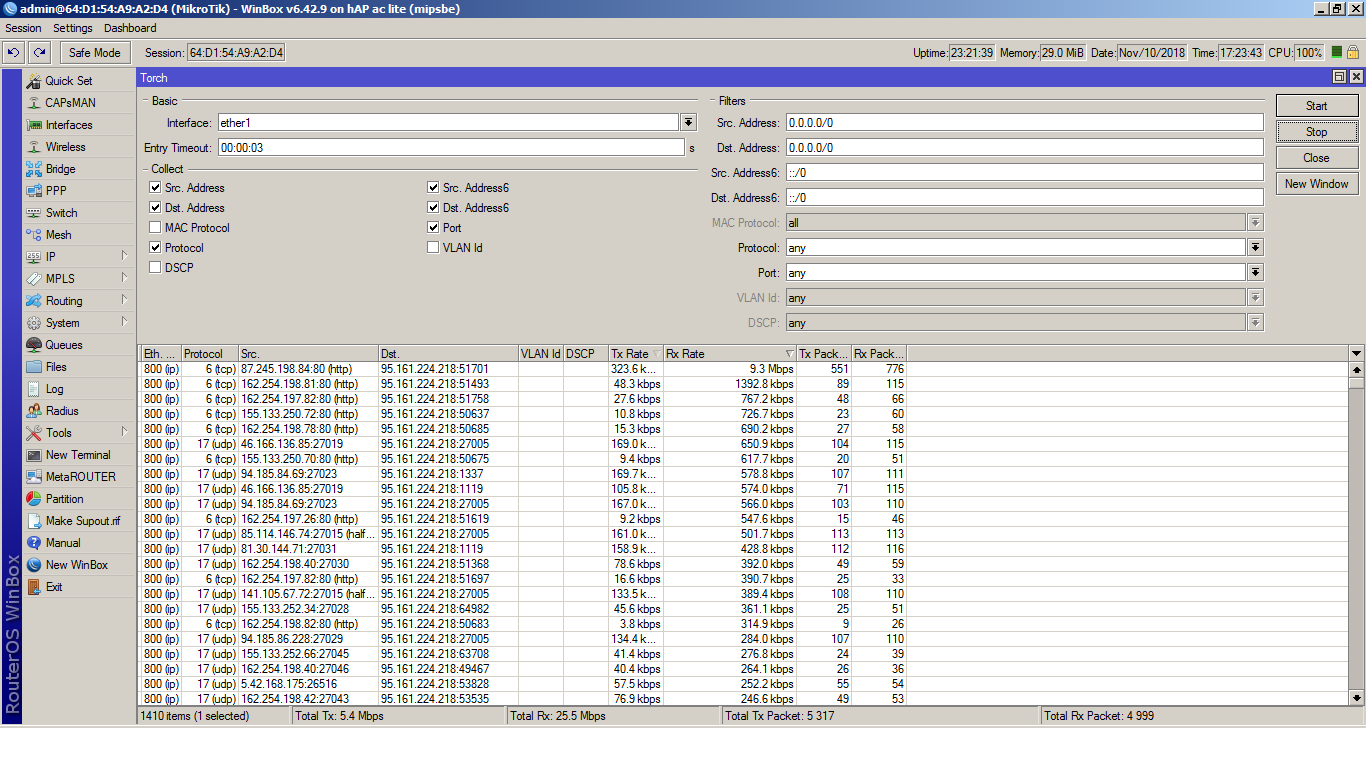
Task: Open Interfaces in sidebar
Action: pyautogui.click(x=68, y=125)
